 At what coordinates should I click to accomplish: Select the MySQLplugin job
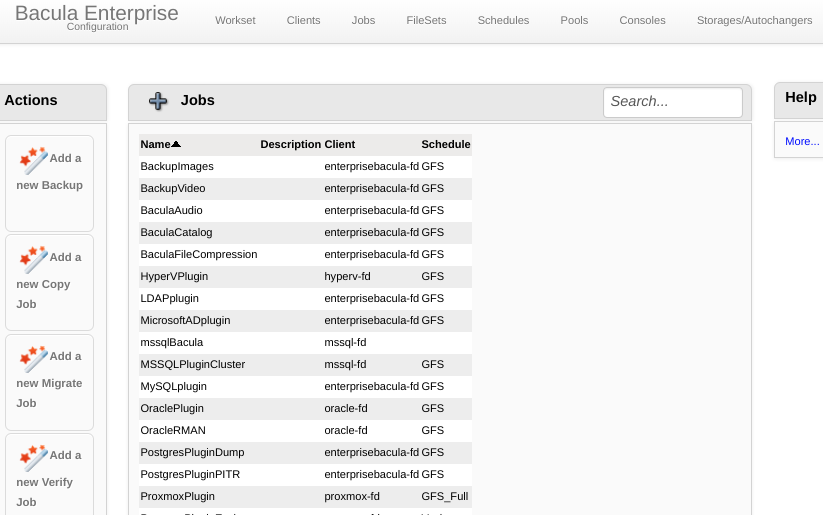tap(174, 387)
